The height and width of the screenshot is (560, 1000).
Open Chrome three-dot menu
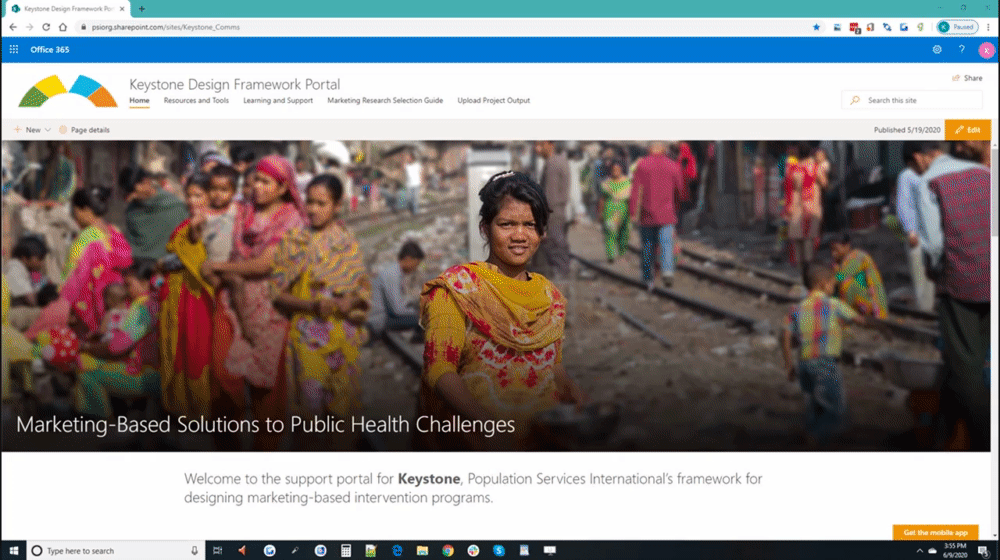(x=989, y=27)
